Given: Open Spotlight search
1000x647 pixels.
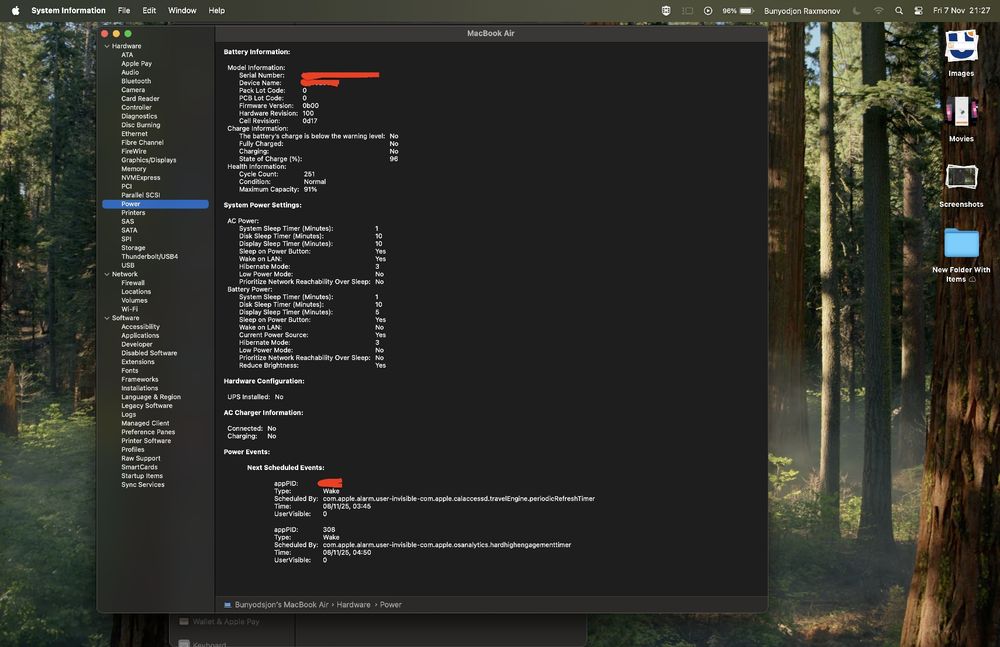Looking at the screenshot, I should (x=899, y=10).
